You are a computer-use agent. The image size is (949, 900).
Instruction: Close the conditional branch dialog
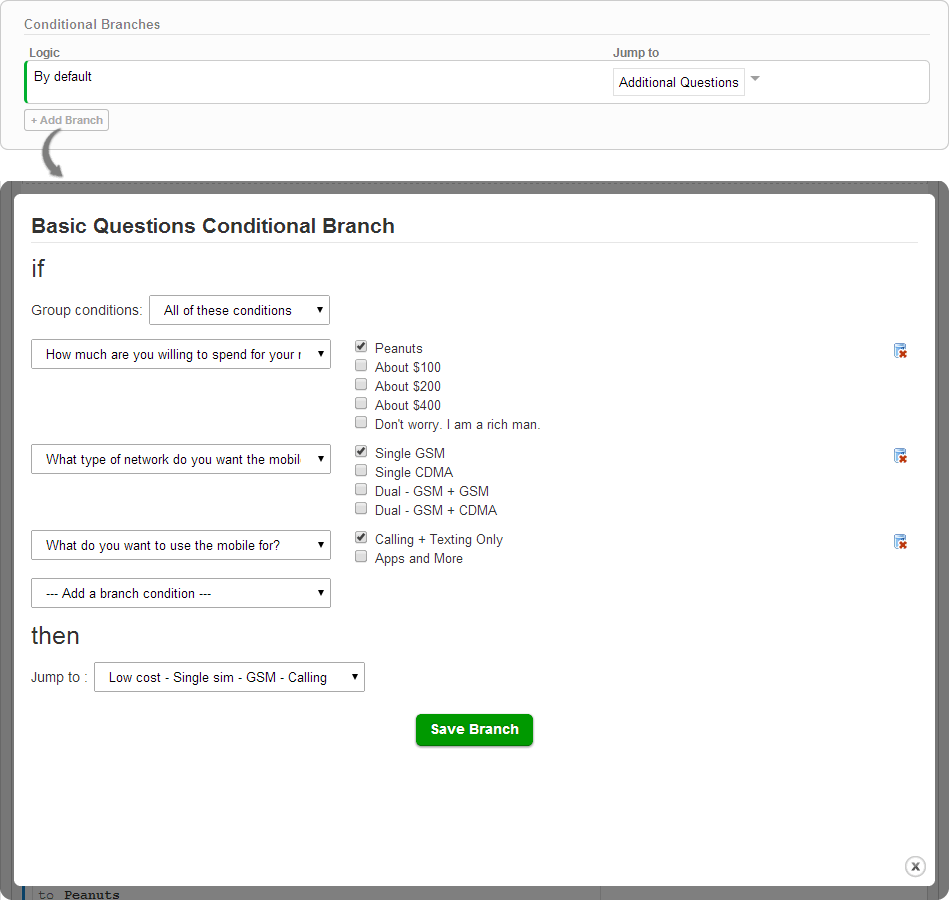pos(915,866)
